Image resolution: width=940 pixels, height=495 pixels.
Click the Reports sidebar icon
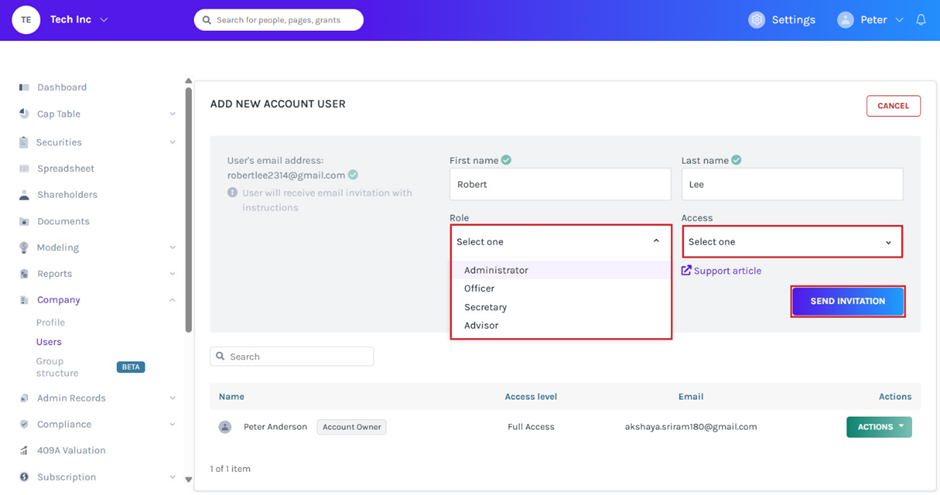[24, 274]
